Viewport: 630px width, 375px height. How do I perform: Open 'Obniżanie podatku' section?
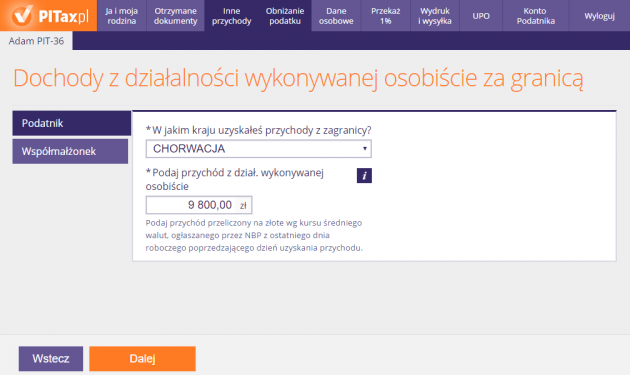click(x=285, y=16)
